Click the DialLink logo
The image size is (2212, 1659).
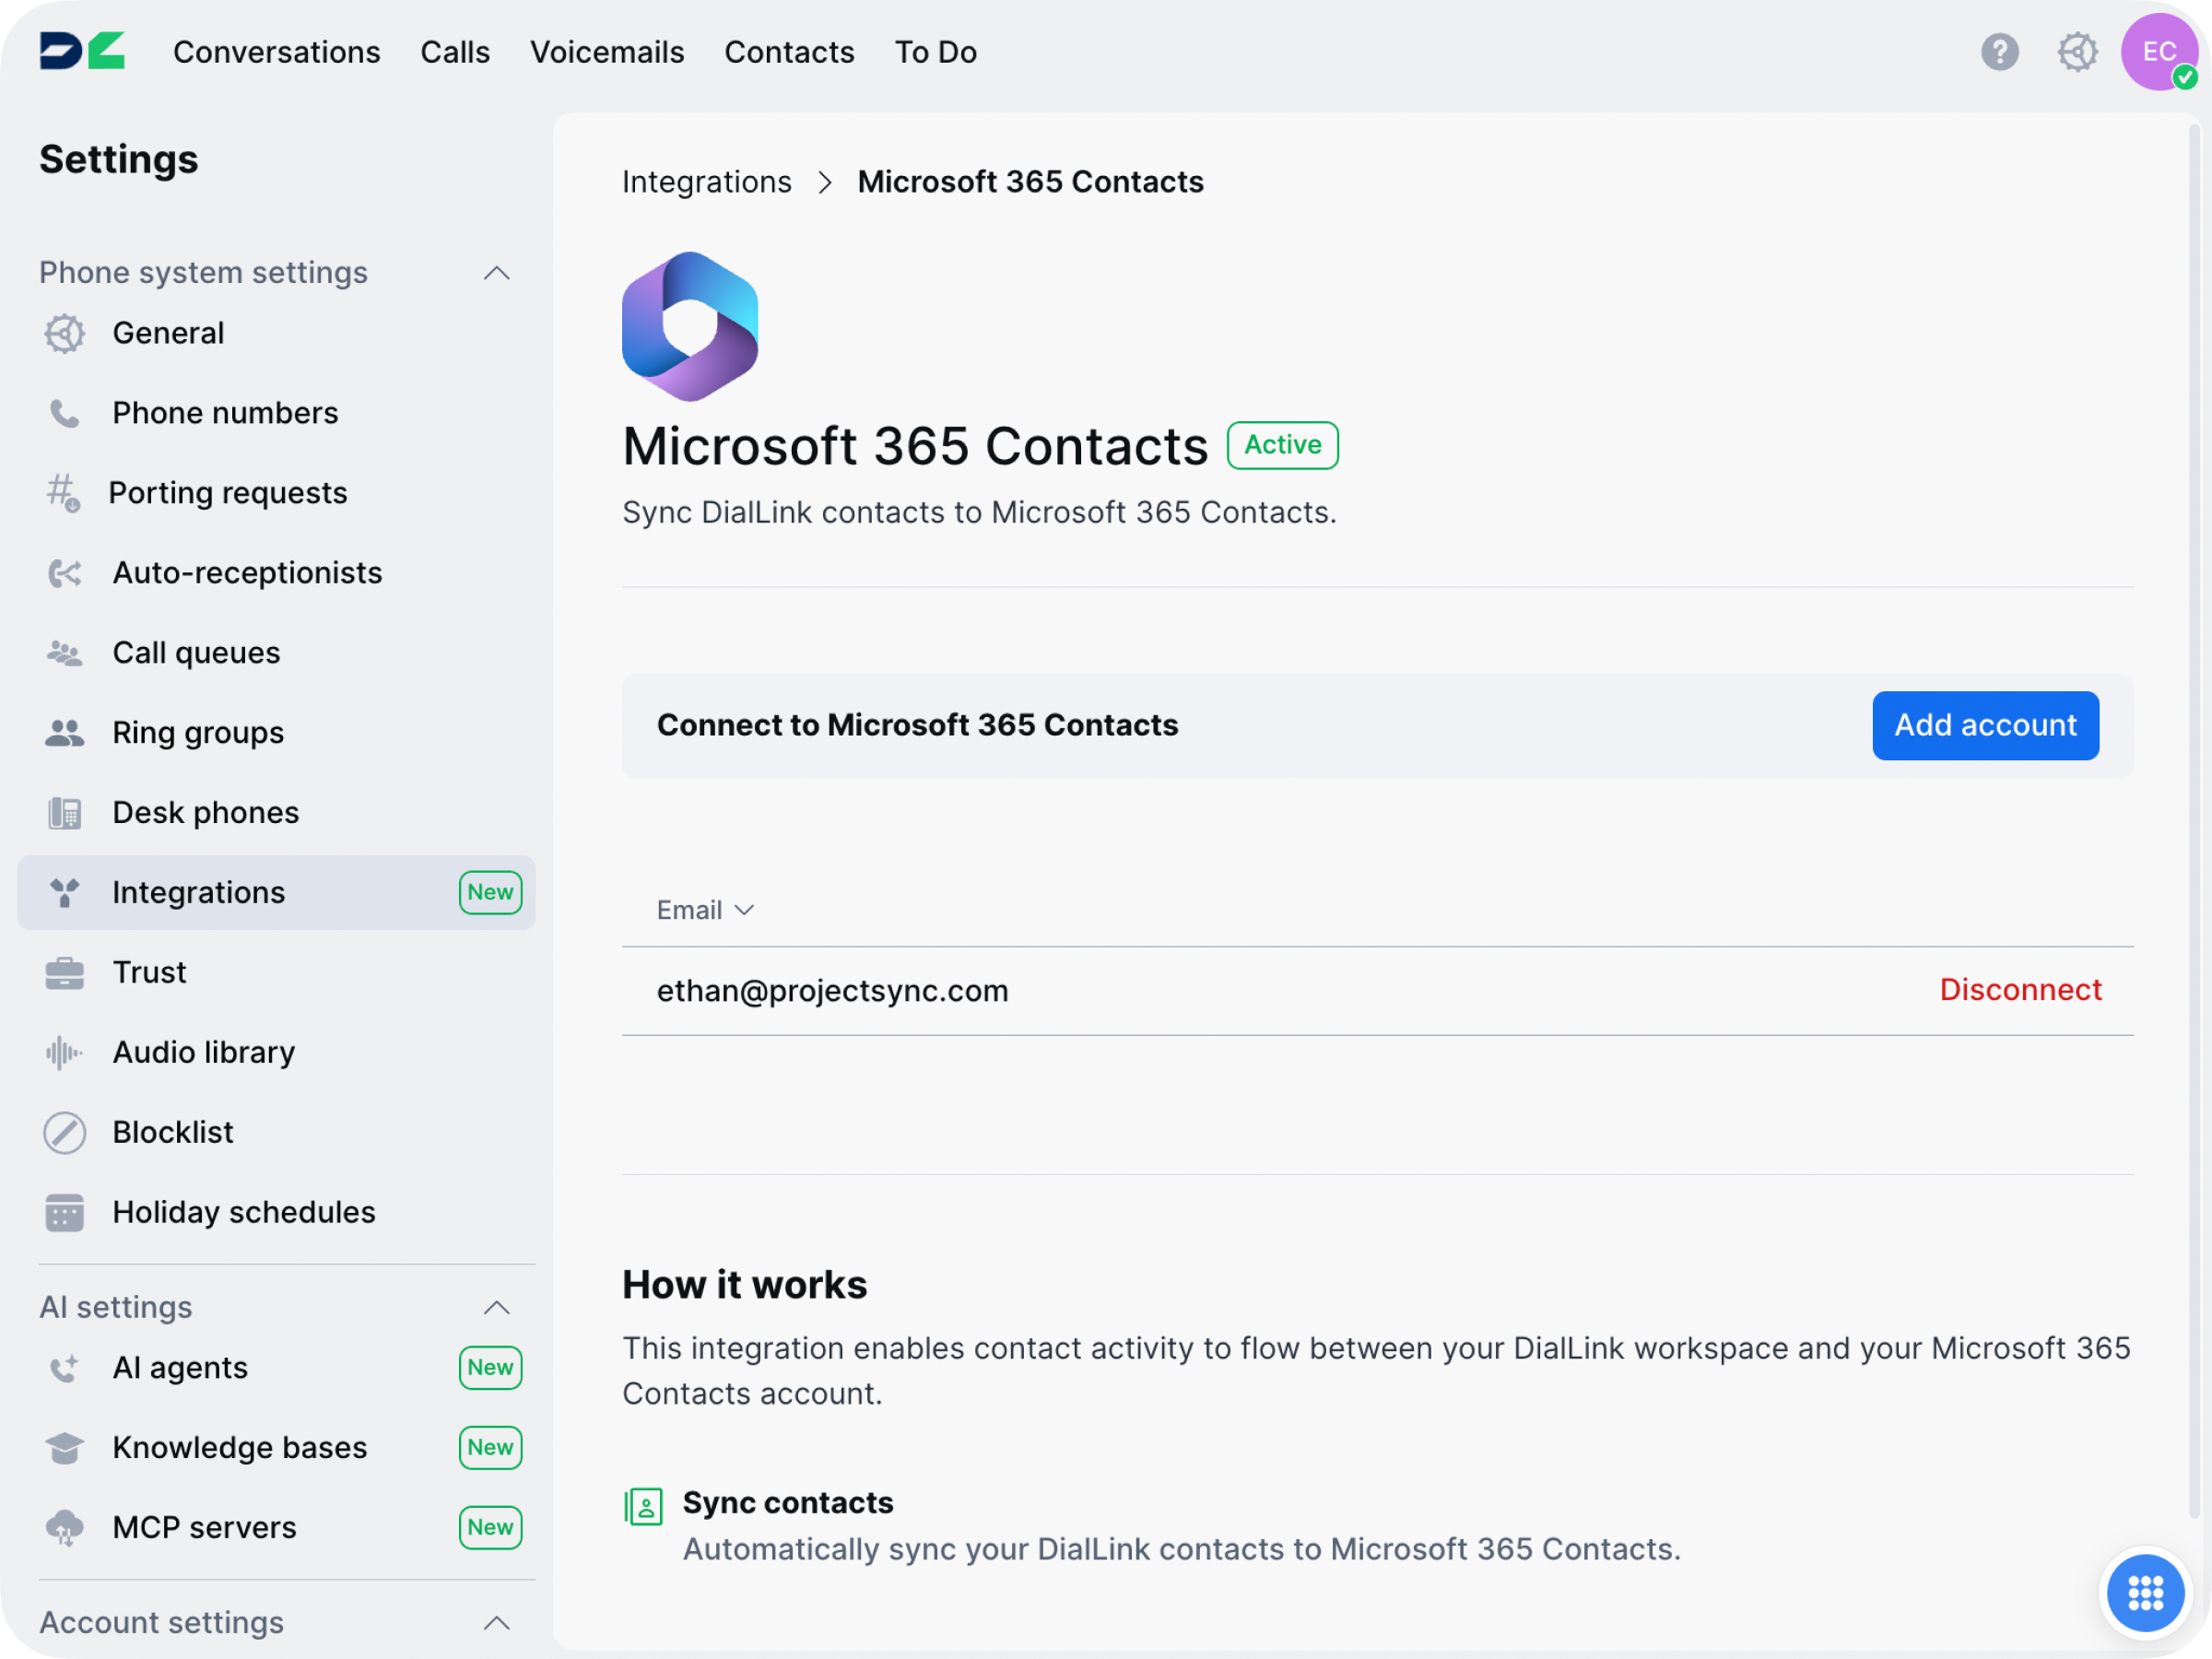pyautogui.click(x=83, y=52)
